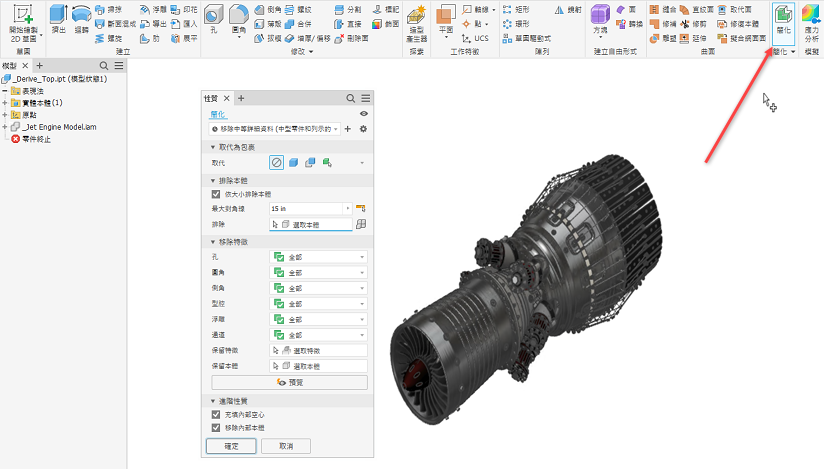Image resolution: width=824 pixels, height=469 pixels.
Task: Expand the 實體本體(1) tree node
Action: pos(5,103)
